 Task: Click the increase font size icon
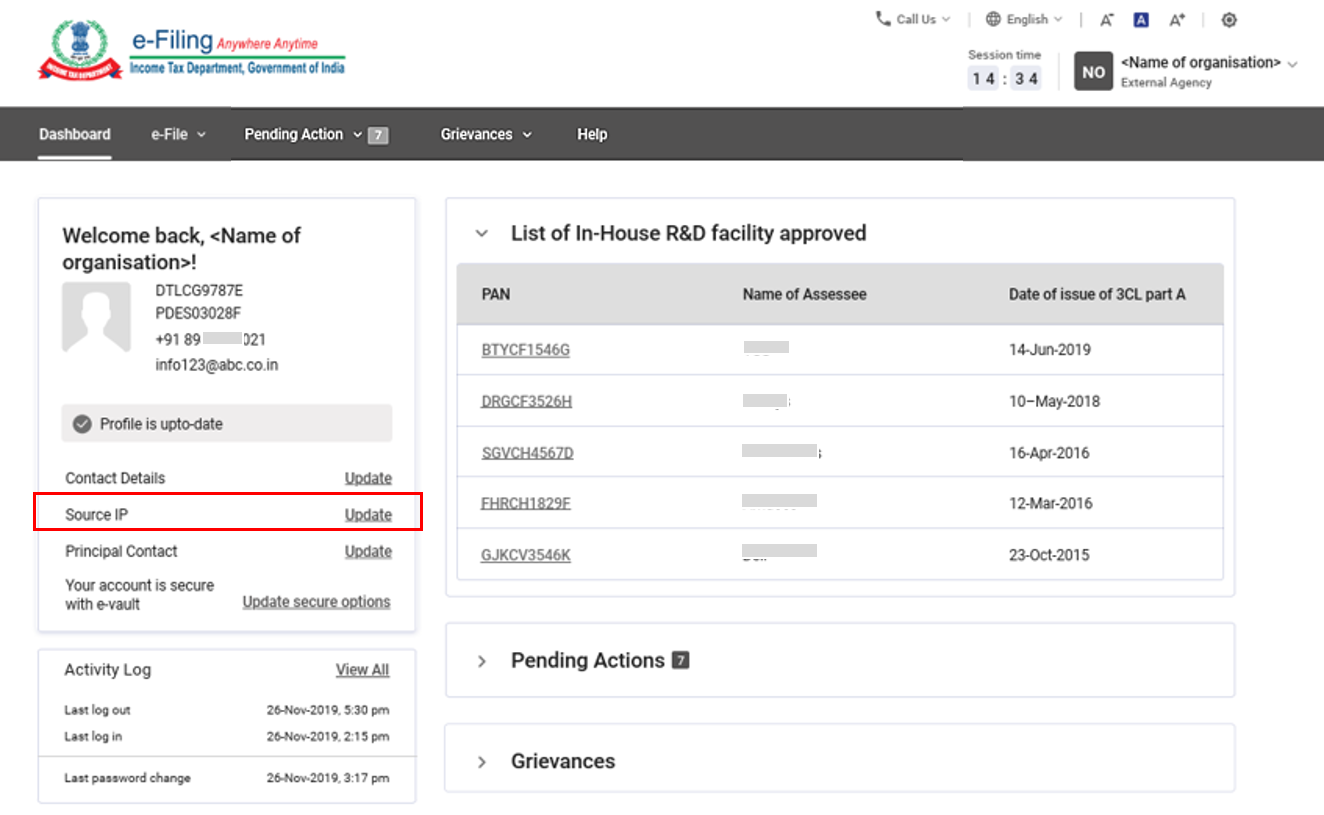1177,20
